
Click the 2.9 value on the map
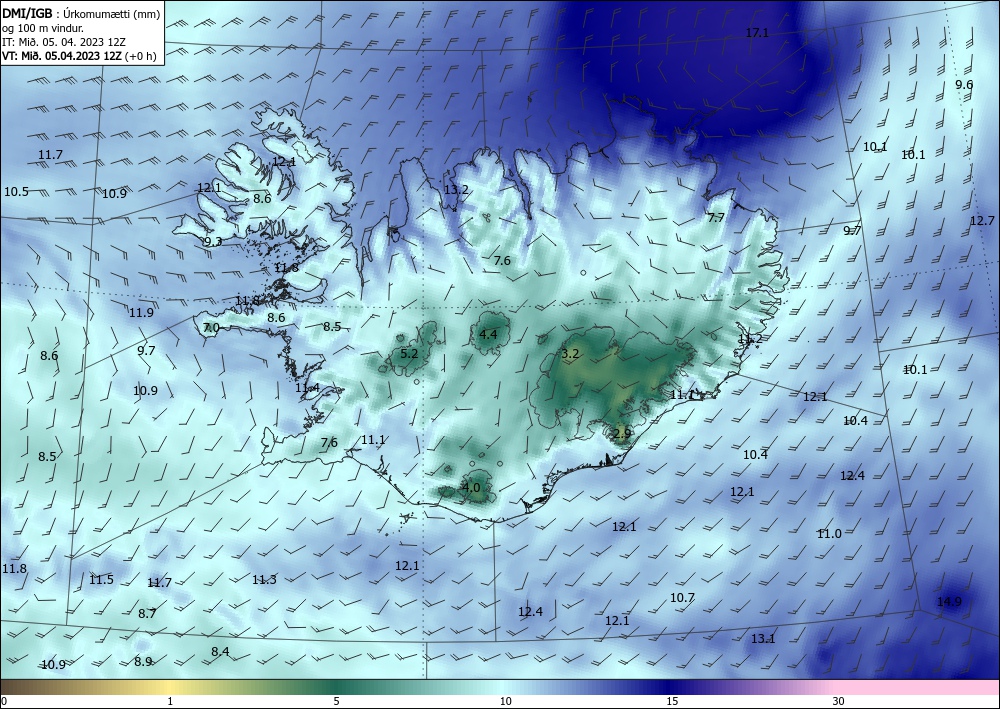(x=622, y=434)
